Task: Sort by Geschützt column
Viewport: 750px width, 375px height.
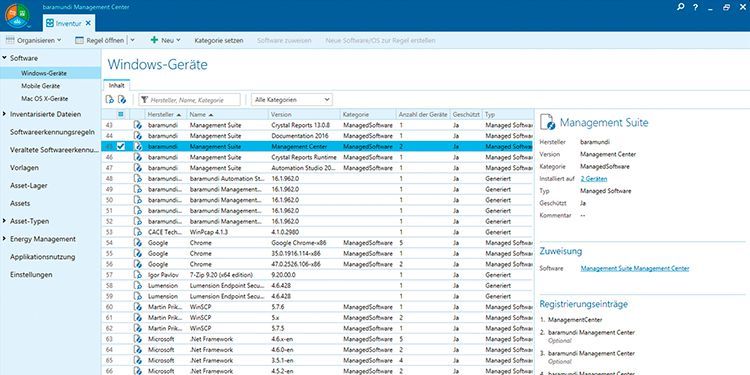Action: click(466, 115)
